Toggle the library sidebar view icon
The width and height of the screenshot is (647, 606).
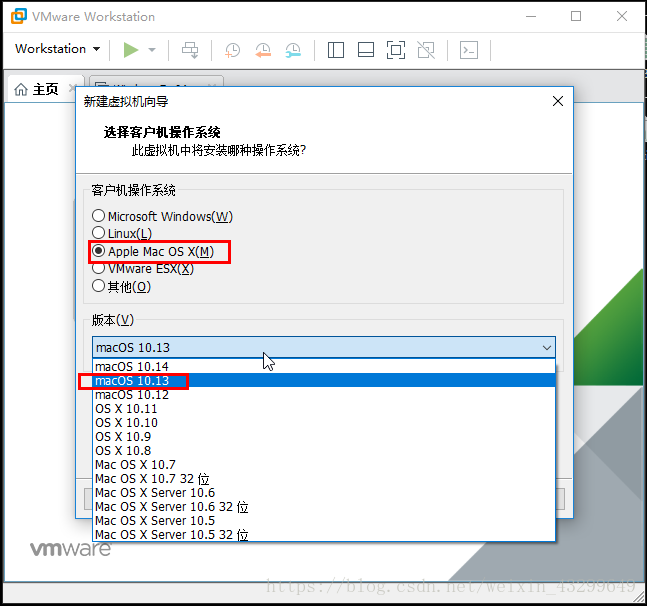coord(336,50)
